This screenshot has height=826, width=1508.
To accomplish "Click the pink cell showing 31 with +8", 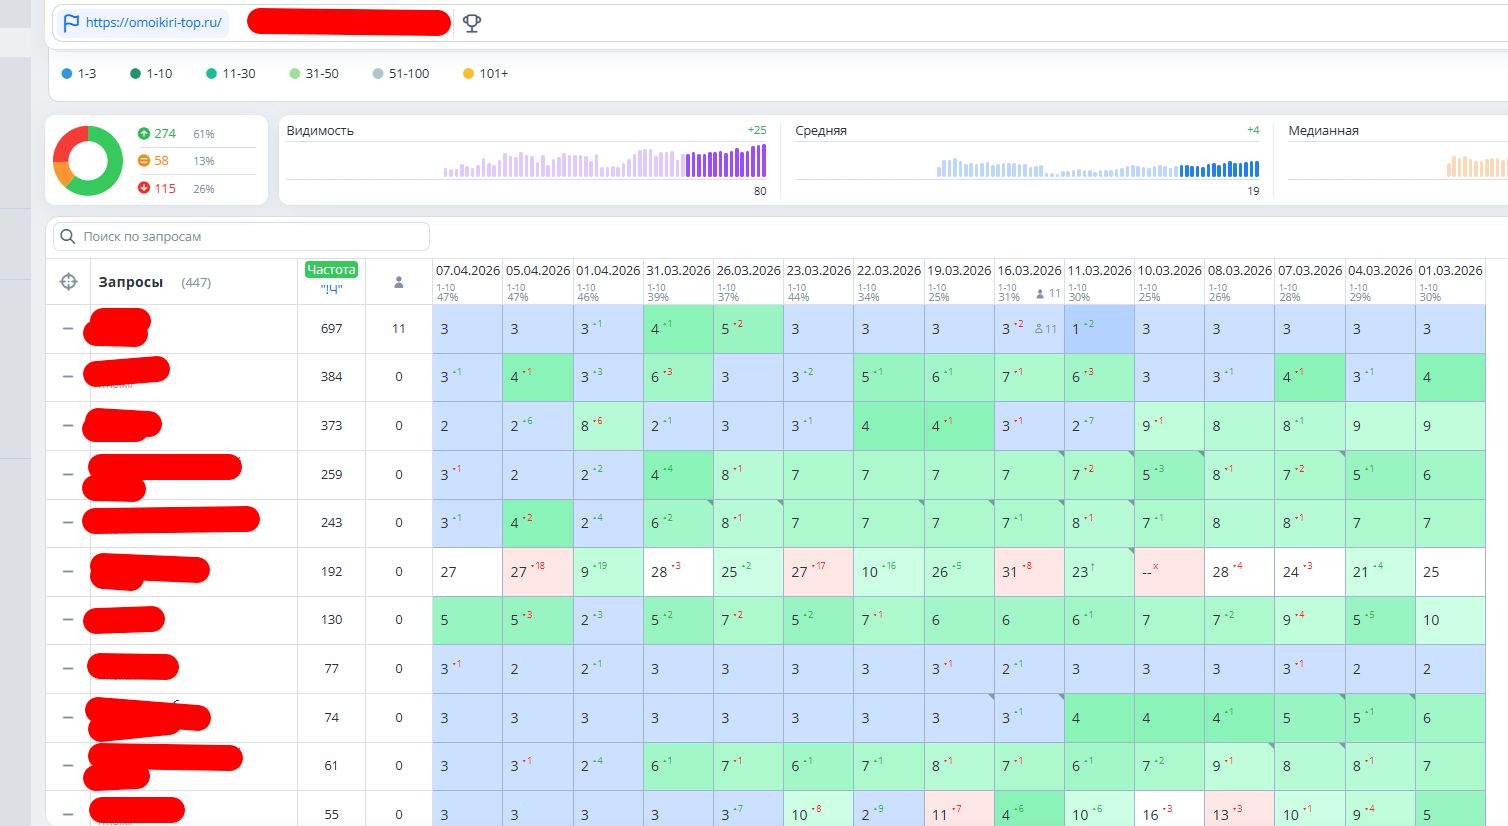I will coord(1029,572).
